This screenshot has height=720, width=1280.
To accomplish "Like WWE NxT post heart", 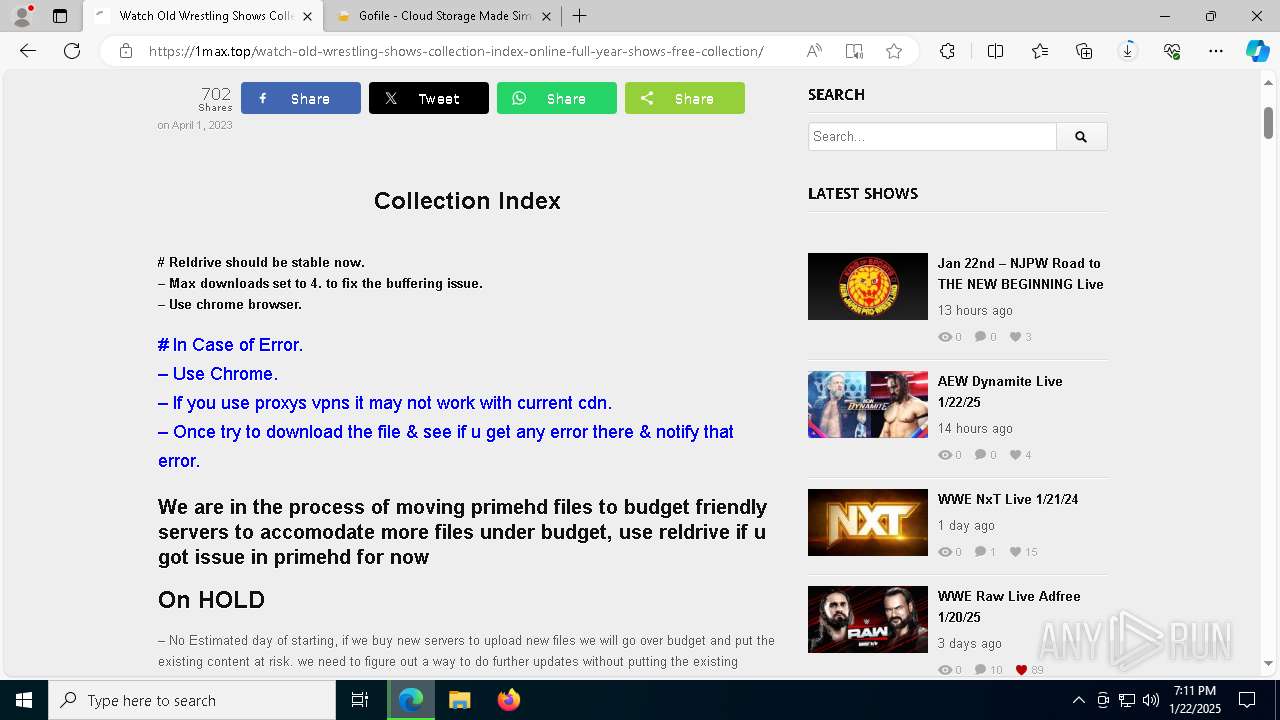I will click(1016, 552).
